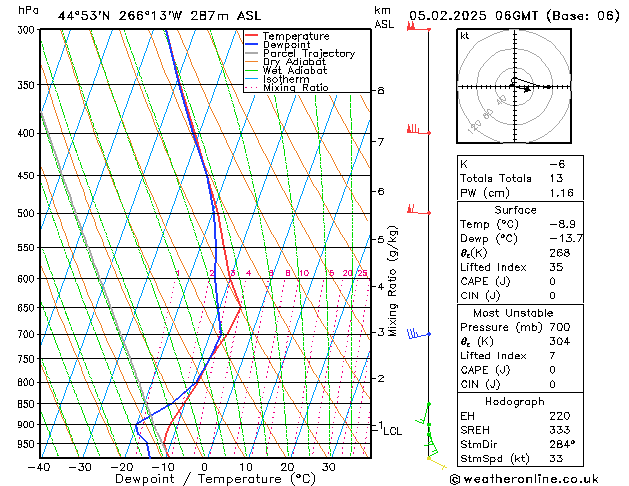Click the Most Unstable pressure value '700'
Screen dimensions: 629x486
point(560,327)
